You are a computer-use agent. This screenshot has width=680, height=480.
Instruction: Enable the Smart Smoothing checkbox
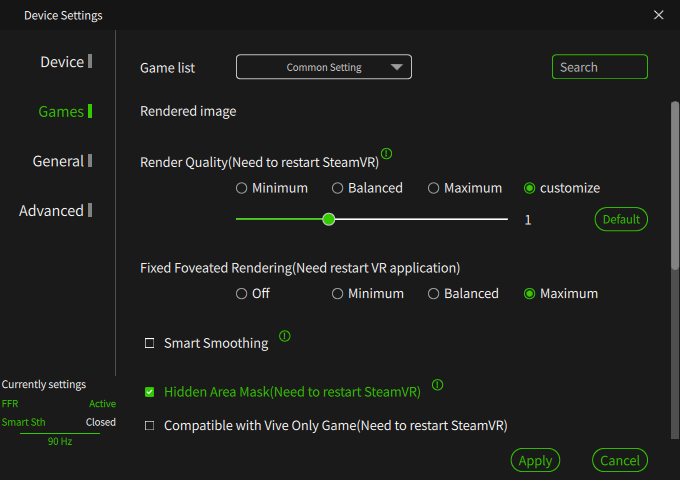tap(150, 343)
